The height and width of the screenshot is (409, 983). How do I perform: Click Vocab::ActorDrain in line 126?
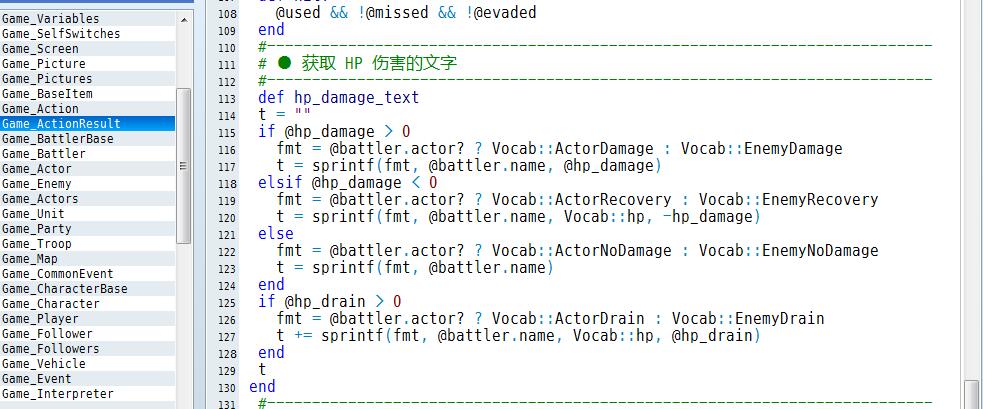[568, 318]
